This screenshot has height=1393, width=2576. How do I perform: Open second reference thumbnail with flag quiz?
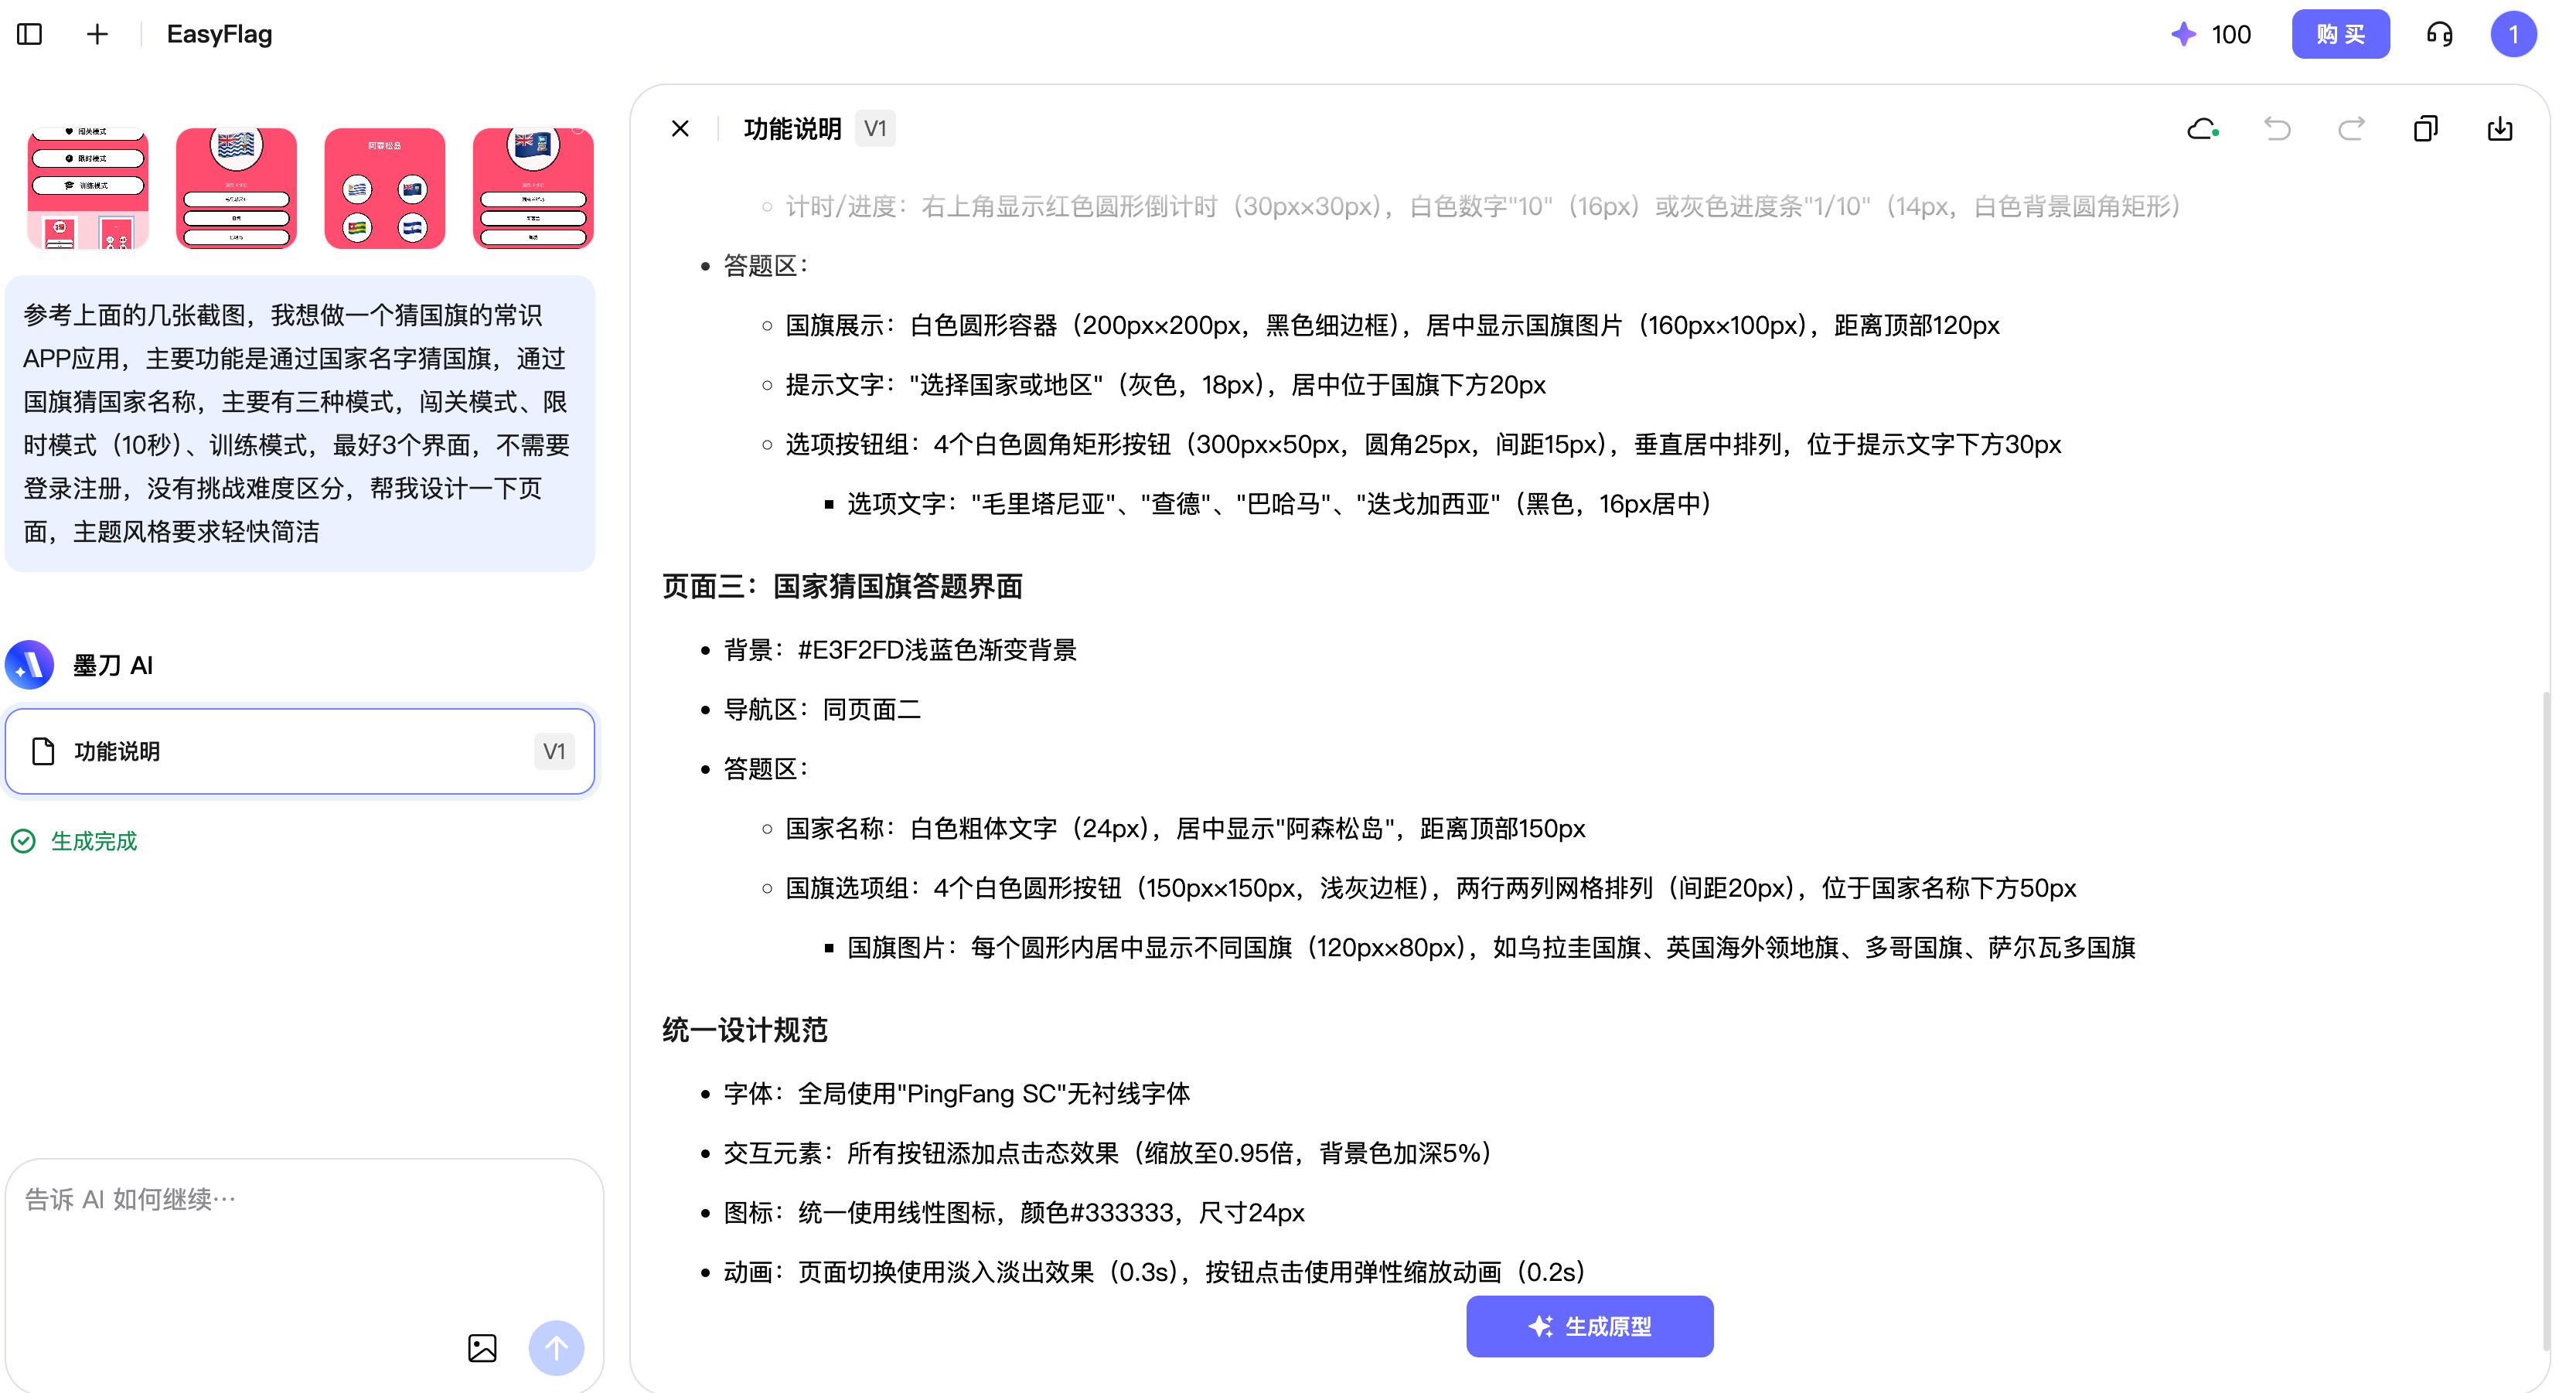pyautogui.click(x=236, y=188)
